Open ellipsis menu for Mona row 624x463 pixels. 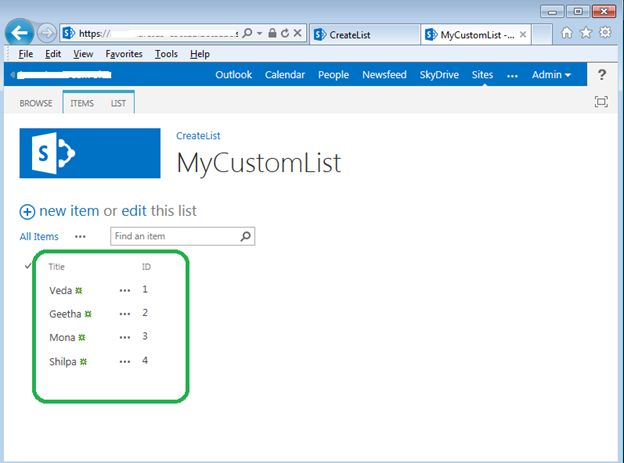(x=125, y=338)
